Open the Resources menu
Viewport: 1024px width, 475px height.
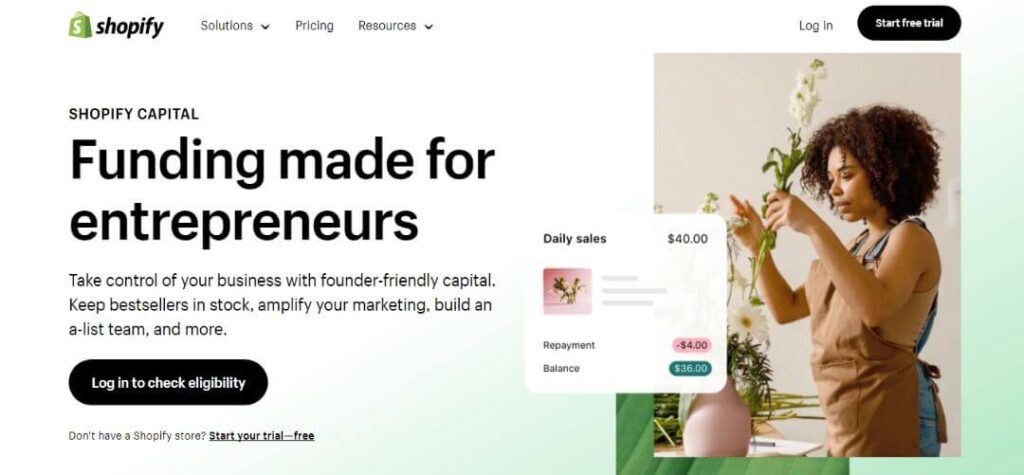click(x=396, y=25)
